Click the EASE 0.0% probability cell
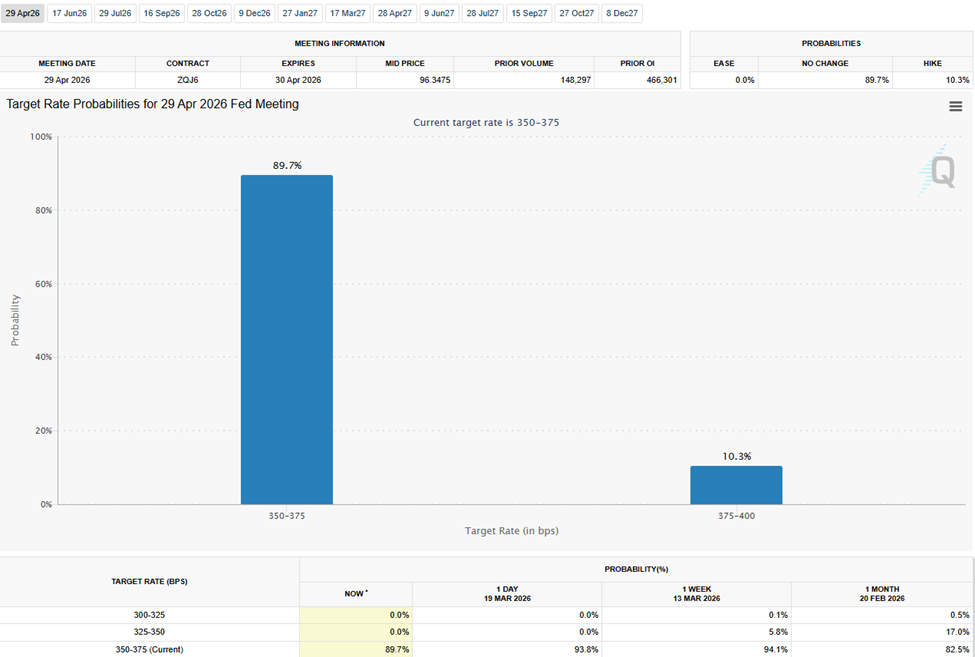Screen dimensions: 975x657 pos(724,80)
